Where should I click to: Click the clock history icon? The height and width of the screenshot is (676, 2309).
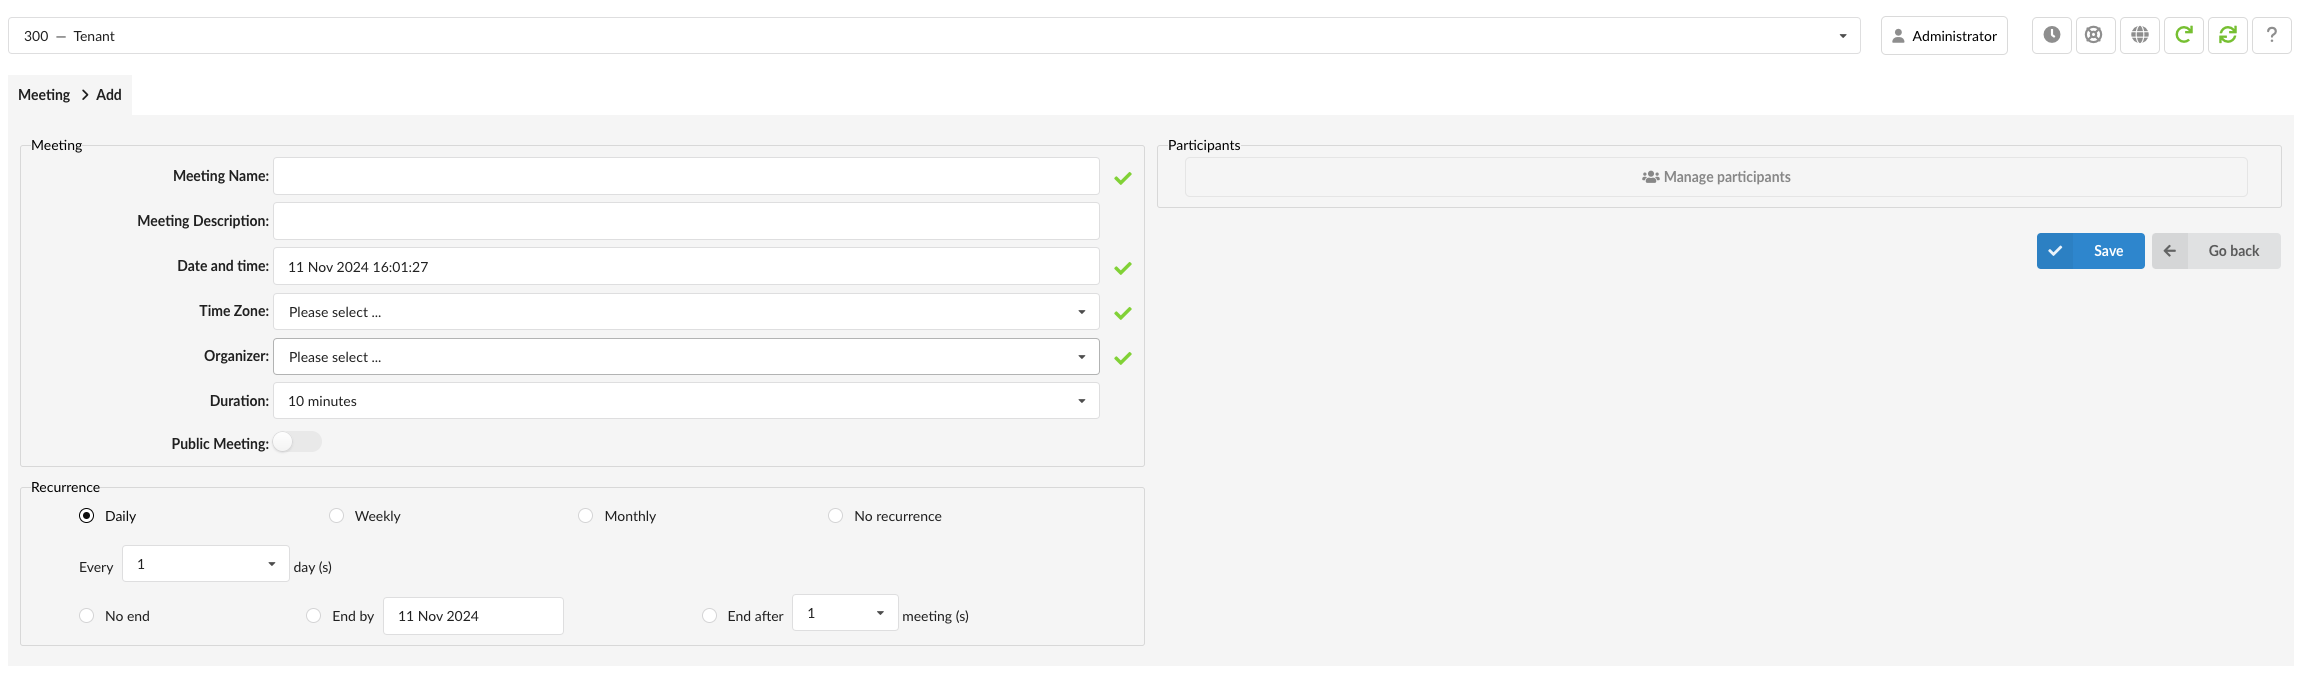point(2051,35)
